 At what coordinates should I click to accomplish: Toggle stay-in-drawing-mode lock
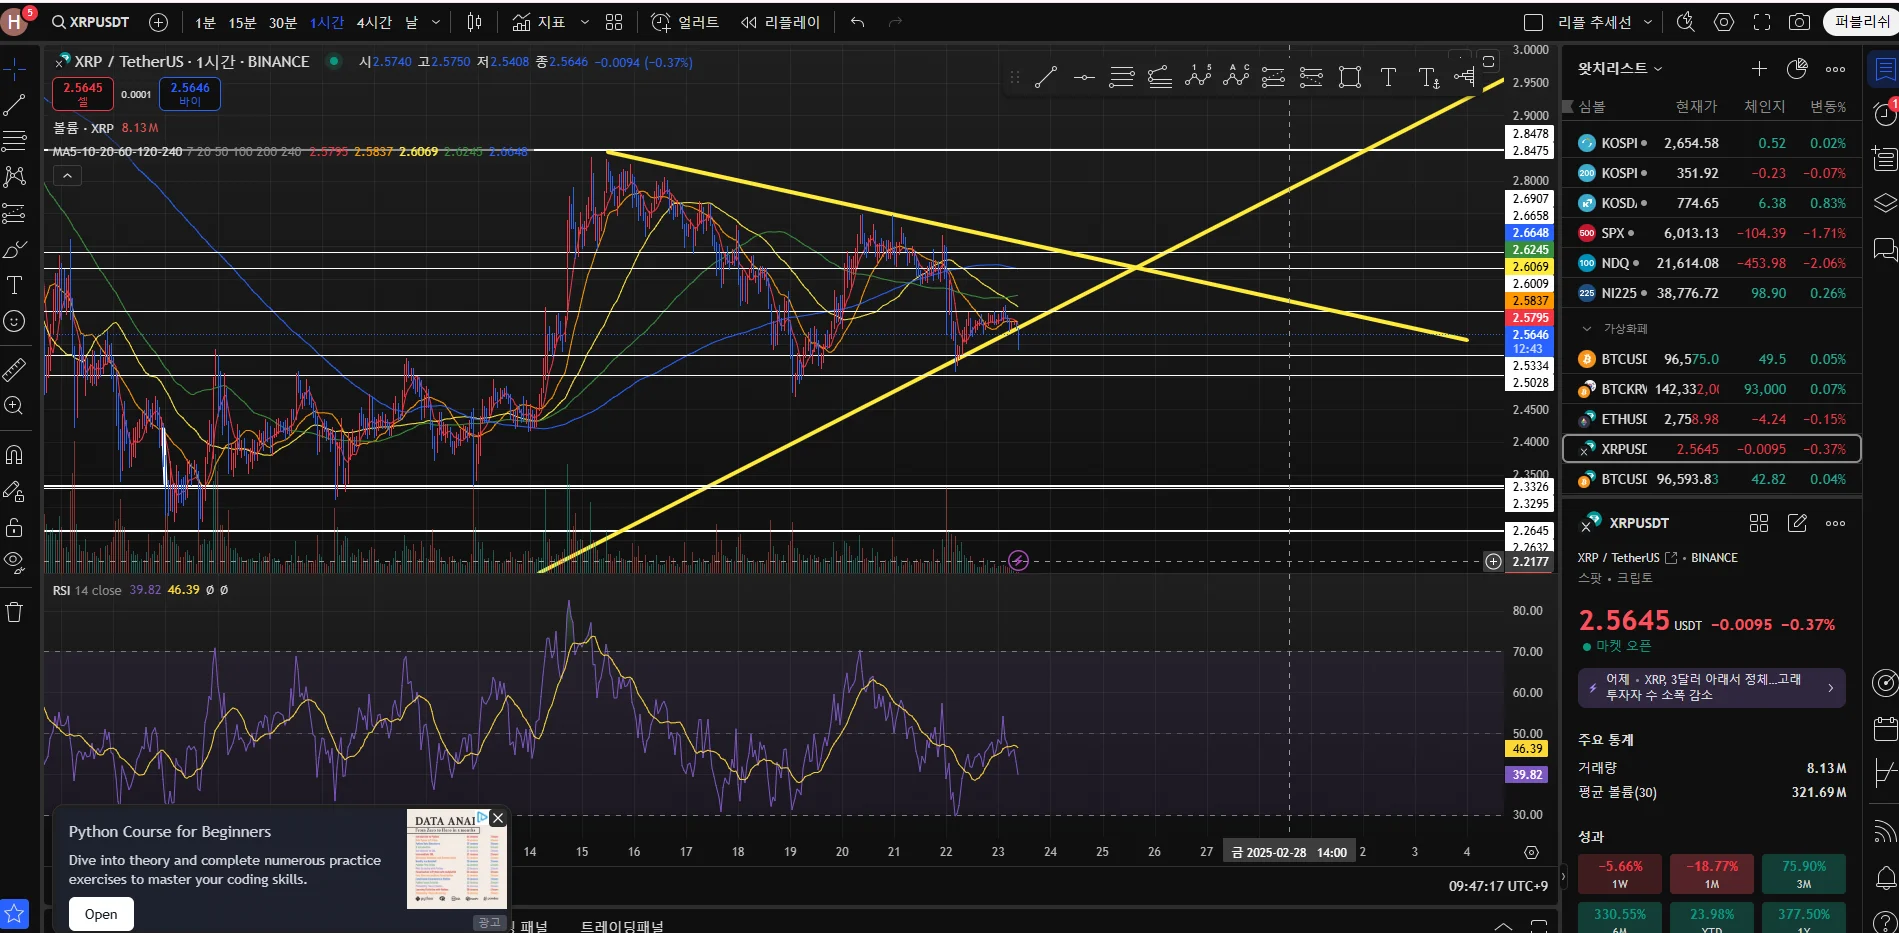[x=14, y=491]
